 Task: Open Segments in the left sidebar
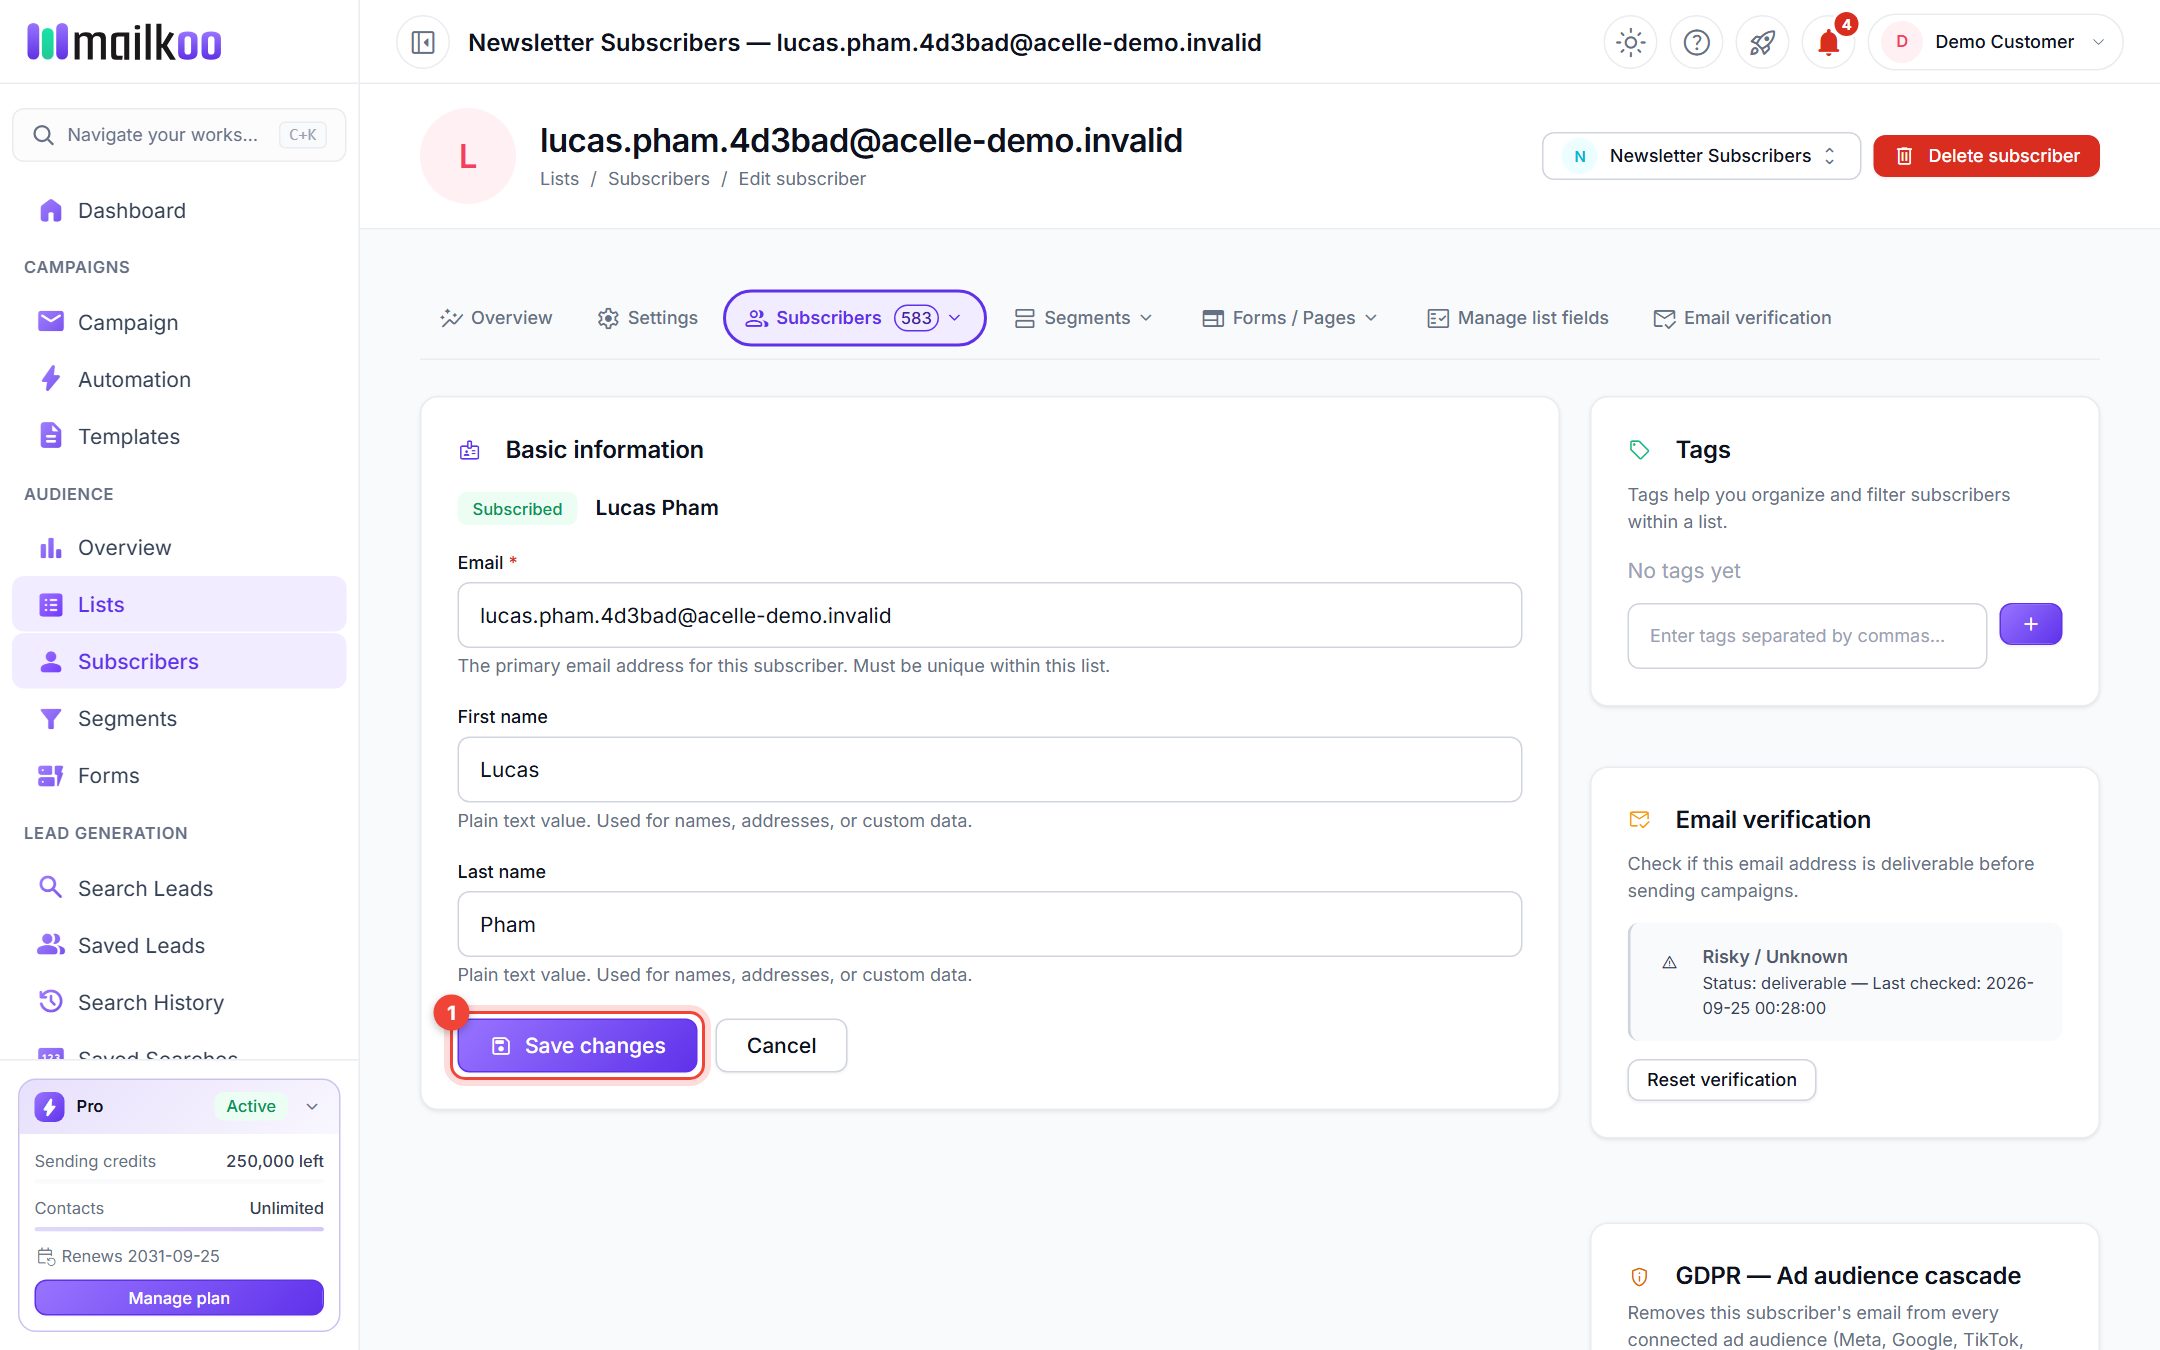[x=179, y=718]
